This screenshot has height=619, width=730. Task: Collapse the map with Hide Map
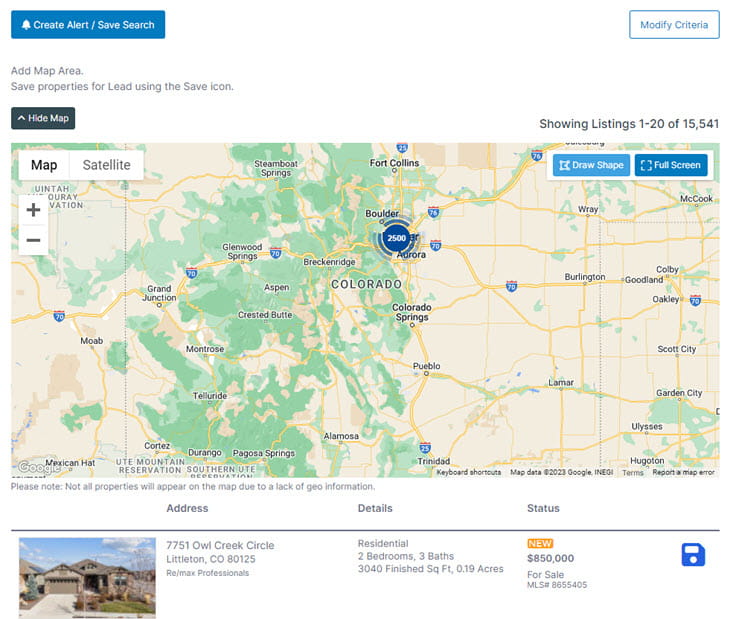click(43, 118)
